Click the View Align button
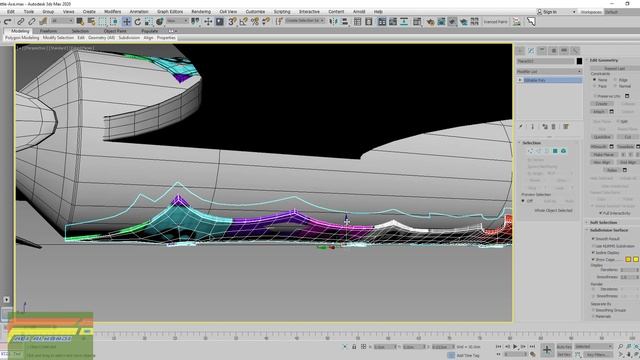This screenshot has width=640, height=360. click(x=602, y=162)
